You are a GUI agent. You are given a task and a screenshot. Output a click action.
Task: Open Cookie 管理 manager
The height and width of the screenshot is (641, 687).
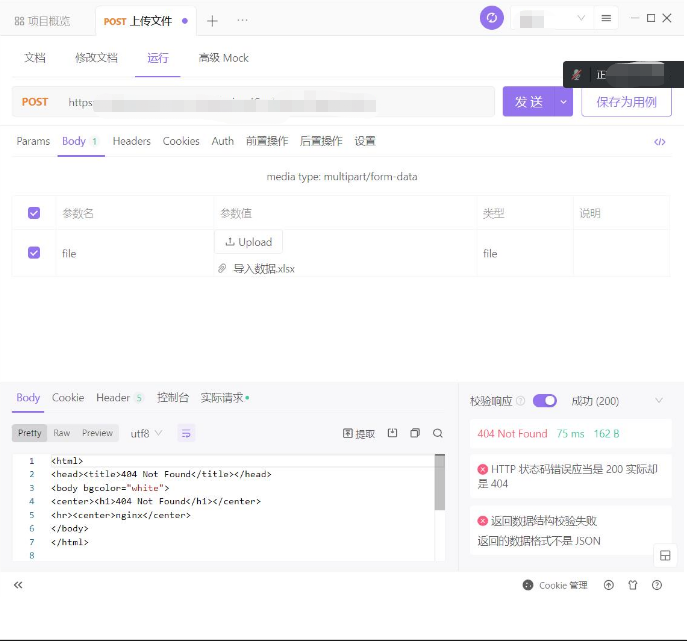pos(555,585)
